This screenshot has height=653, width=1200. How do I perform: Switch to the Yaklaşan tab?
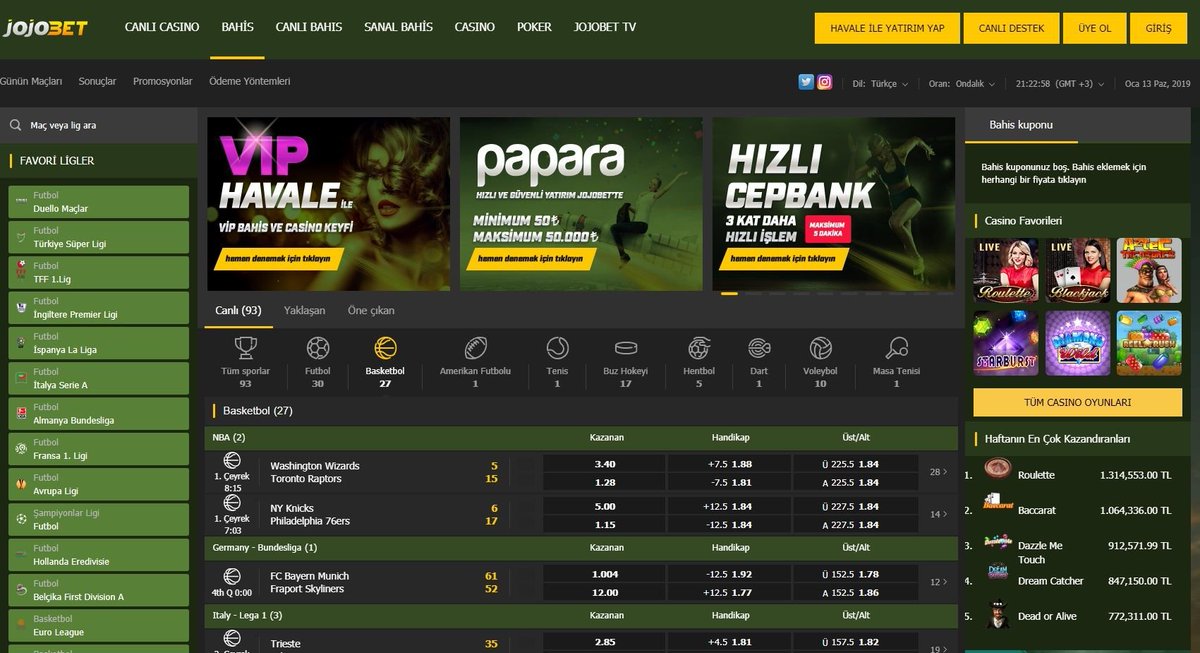click(304, 310)
